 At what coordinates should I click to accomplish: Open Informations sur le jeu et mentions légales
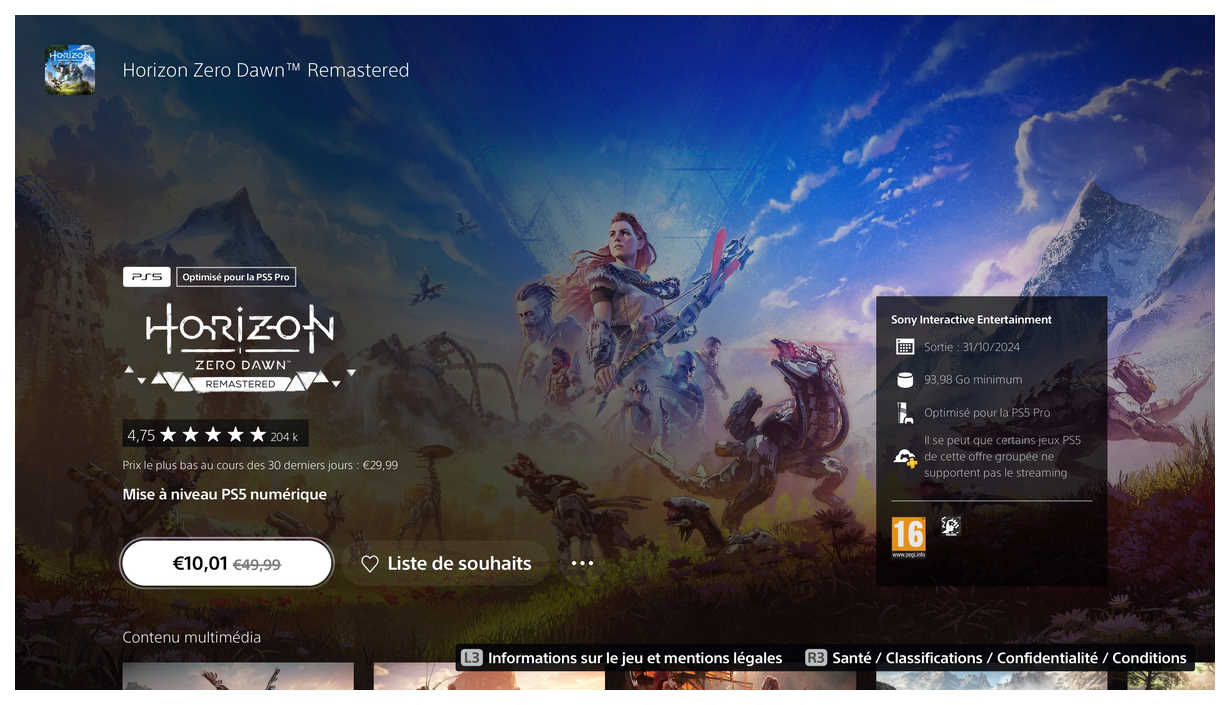622,658
